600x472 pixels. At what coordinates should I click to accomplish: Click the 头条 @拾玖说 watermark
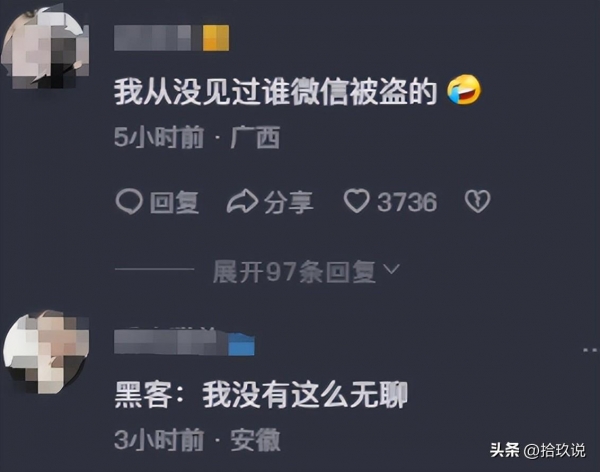(x=538, y=450)
